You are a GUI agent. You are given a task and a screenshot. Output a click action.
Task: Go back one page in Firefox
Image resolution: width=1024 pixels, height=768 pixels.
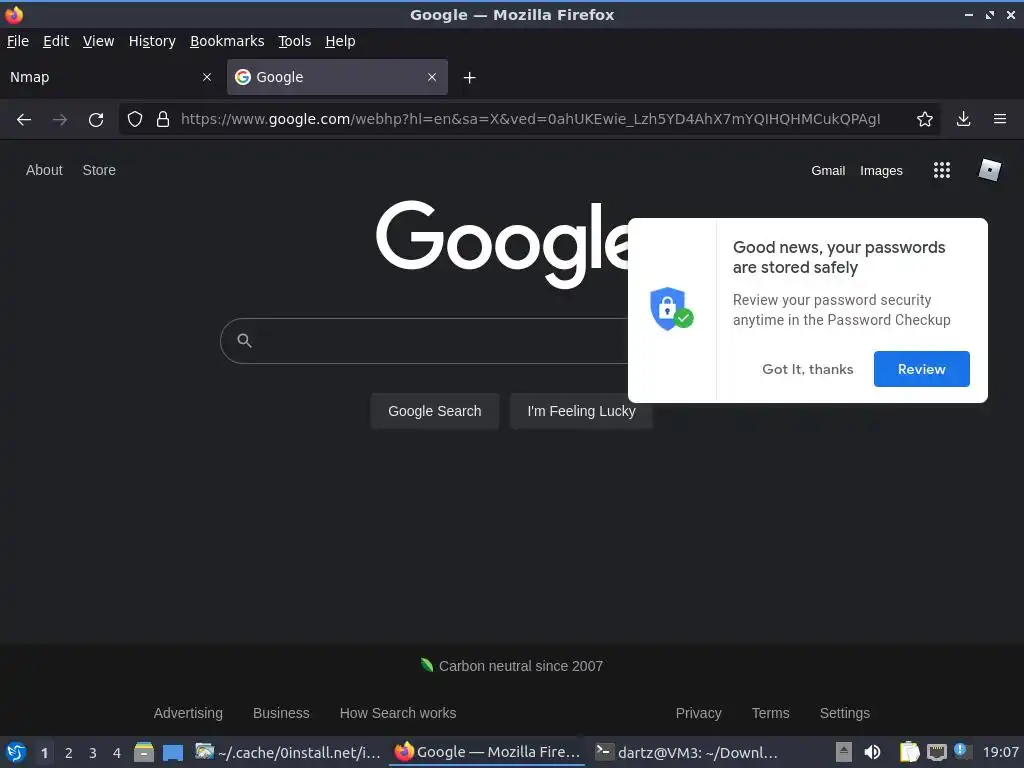click(x=24, y=120)
